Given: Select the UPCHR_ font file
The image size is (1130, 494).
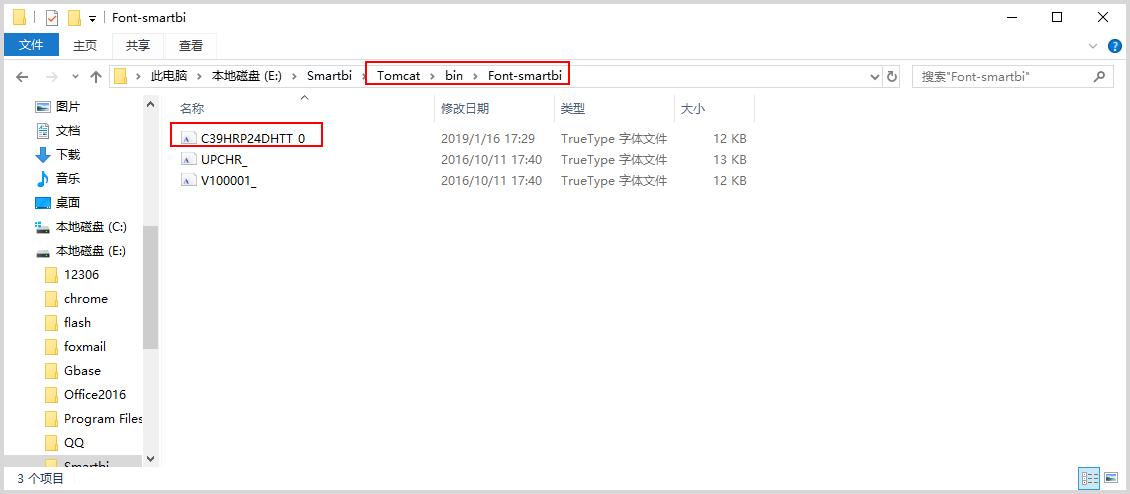Looking at the screenshot, I should [224, 159].
